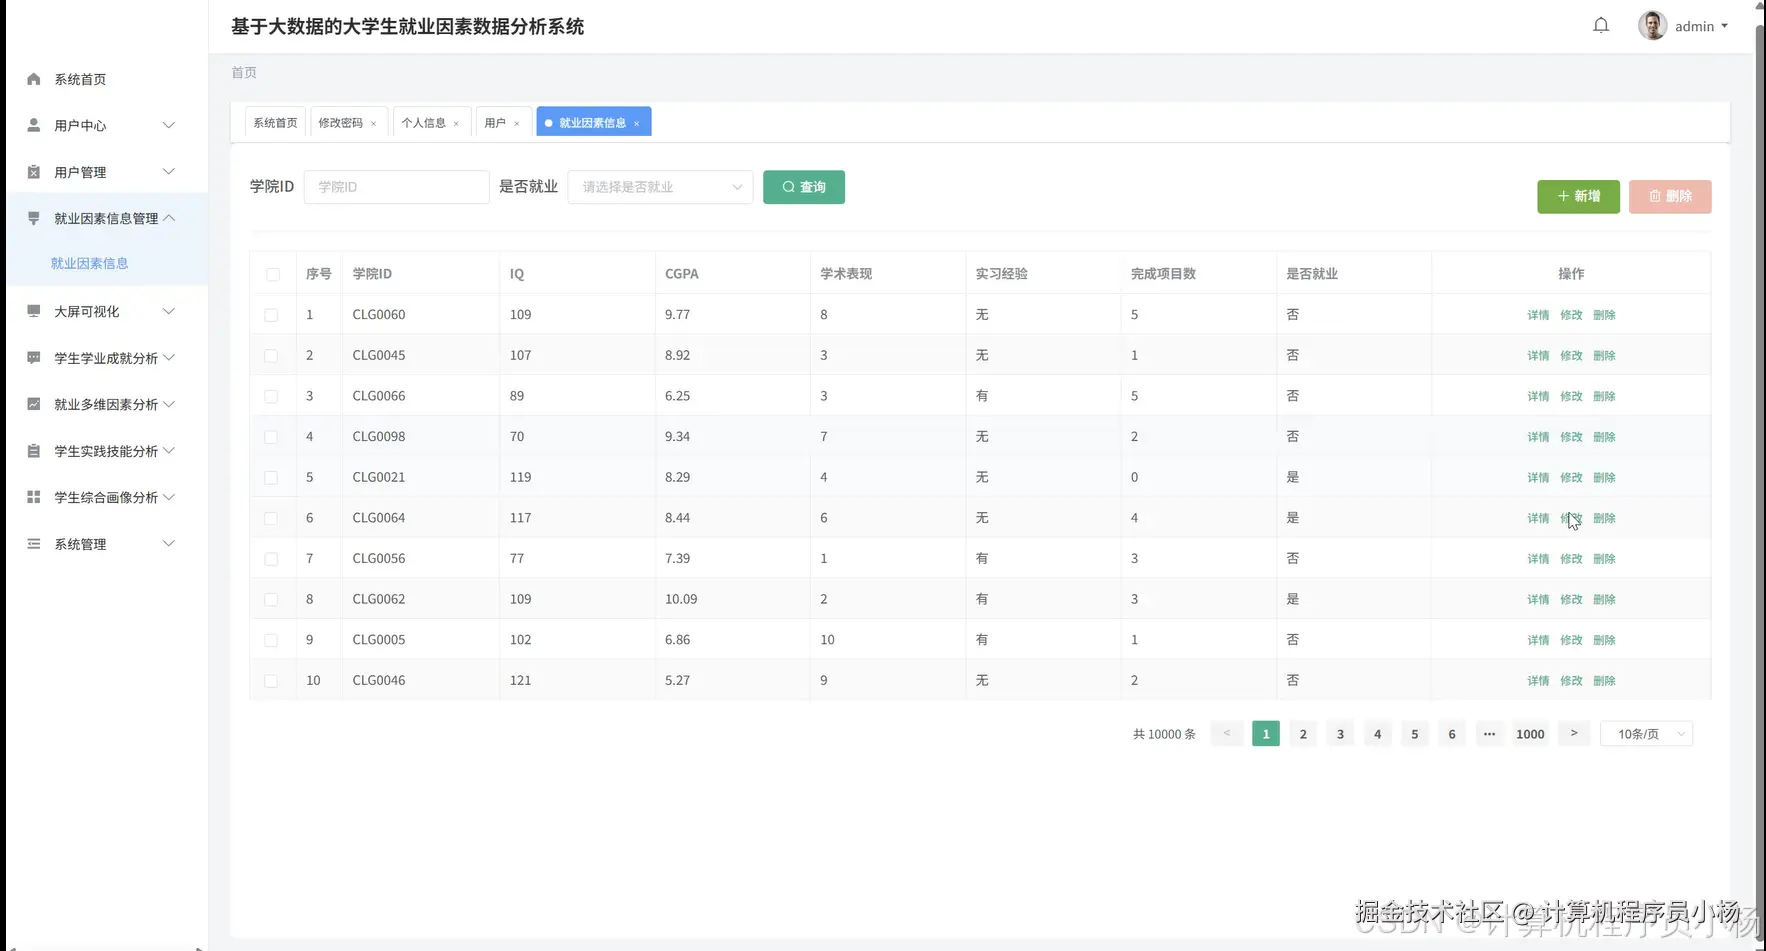Viewport: 1766px width, 951px height.
Task: Close the 用户 tab
Action: point(517,124)
